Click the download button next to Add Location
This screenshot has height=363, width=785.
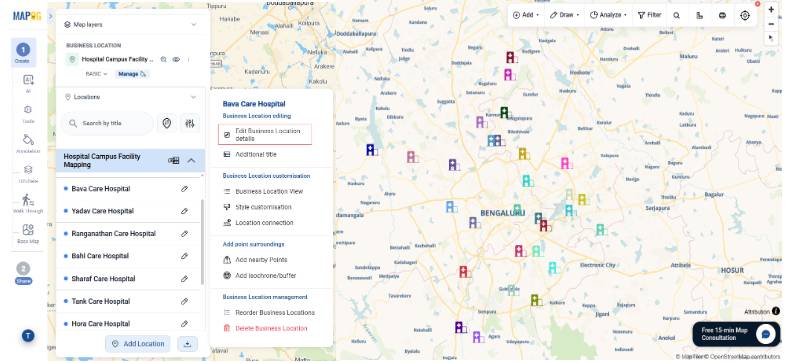187,344
